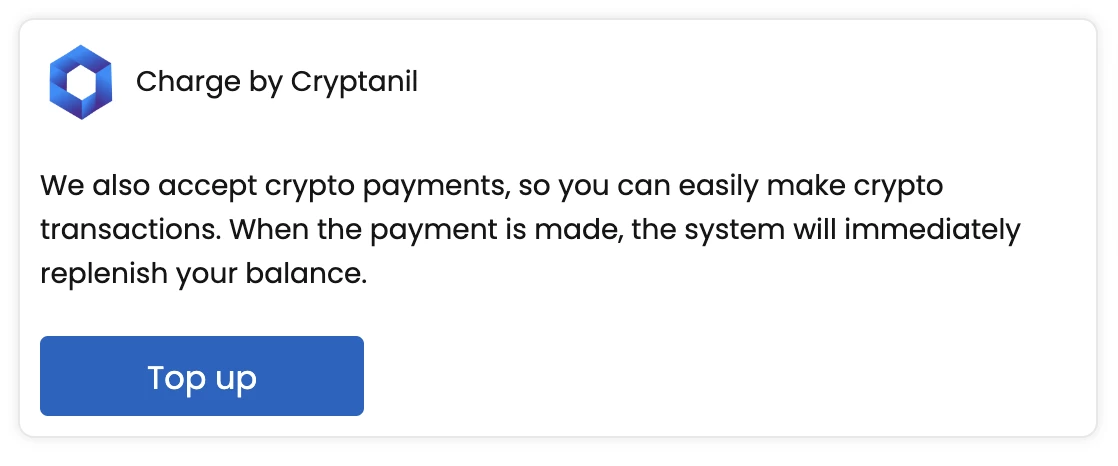Click the left edge of Top up button
This screenshot has width=1118, height=466.
(x=48, y=376)
